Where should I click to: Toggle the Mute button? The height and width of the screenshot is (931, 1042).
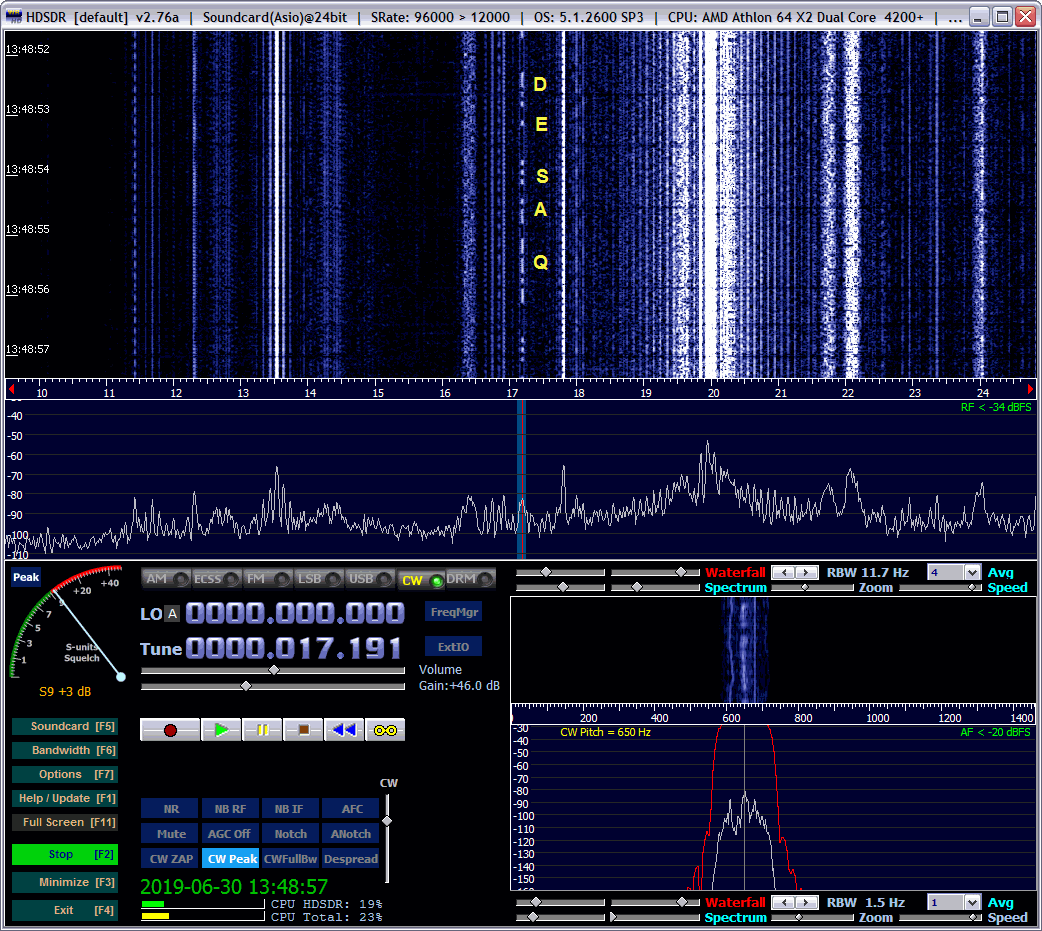(171, 834)
